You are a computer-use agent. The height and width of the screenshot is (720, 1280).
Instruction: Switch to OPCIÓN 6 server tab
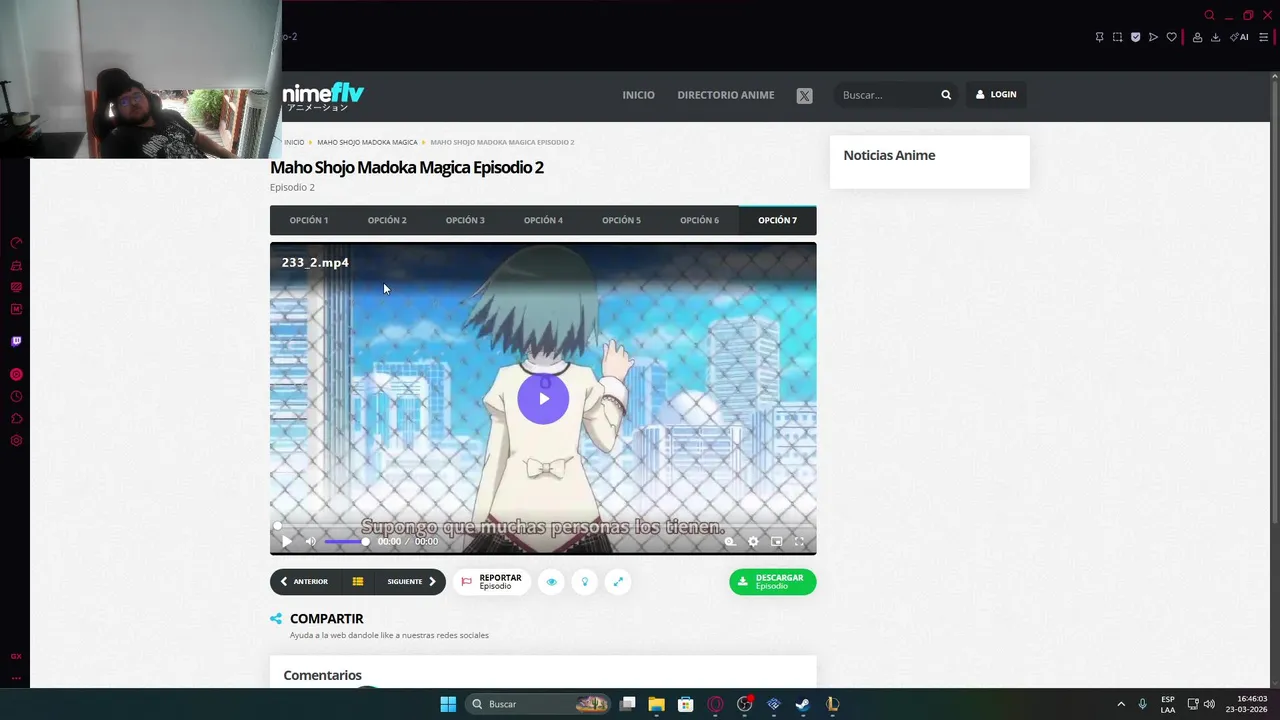699,220
